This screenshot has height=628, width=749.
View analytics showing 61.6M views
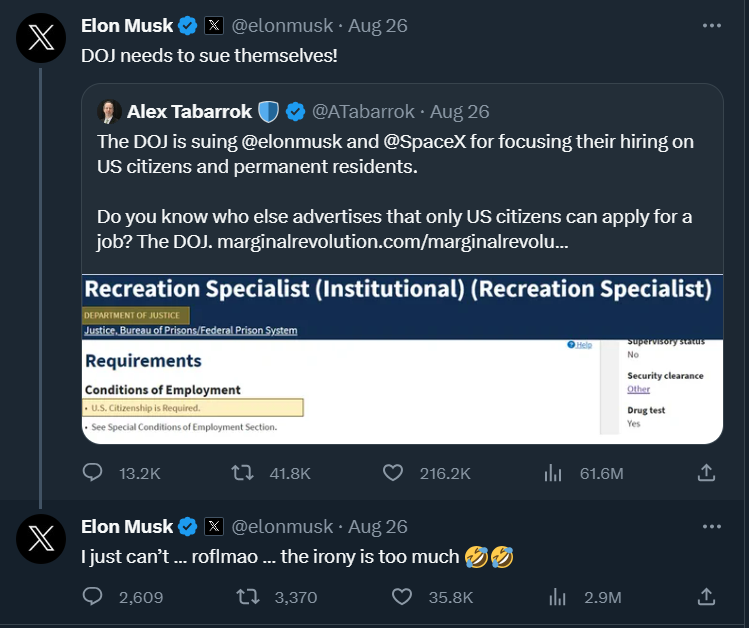tap(553, 473)
